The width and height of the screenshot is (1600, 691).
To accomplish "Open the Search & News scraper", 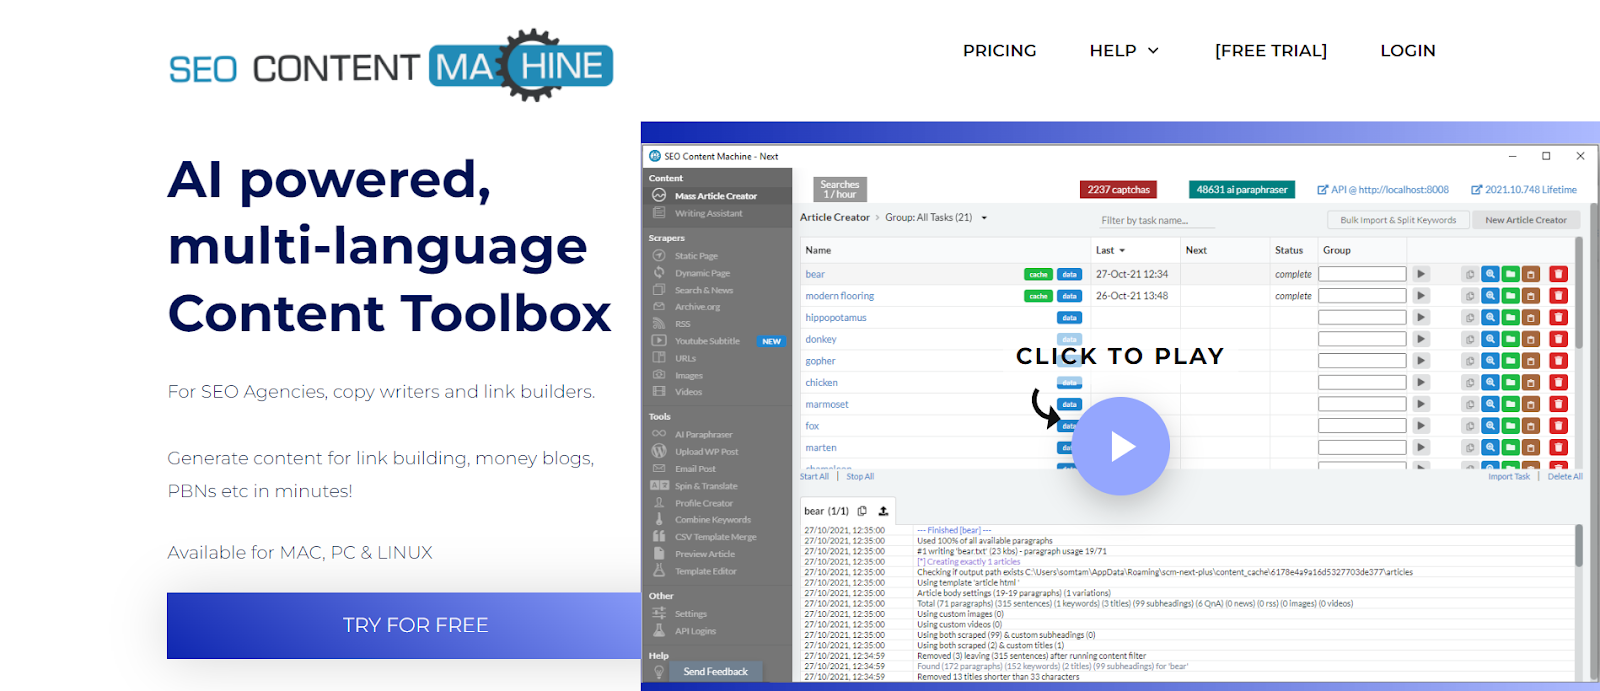I will (704, 290).
